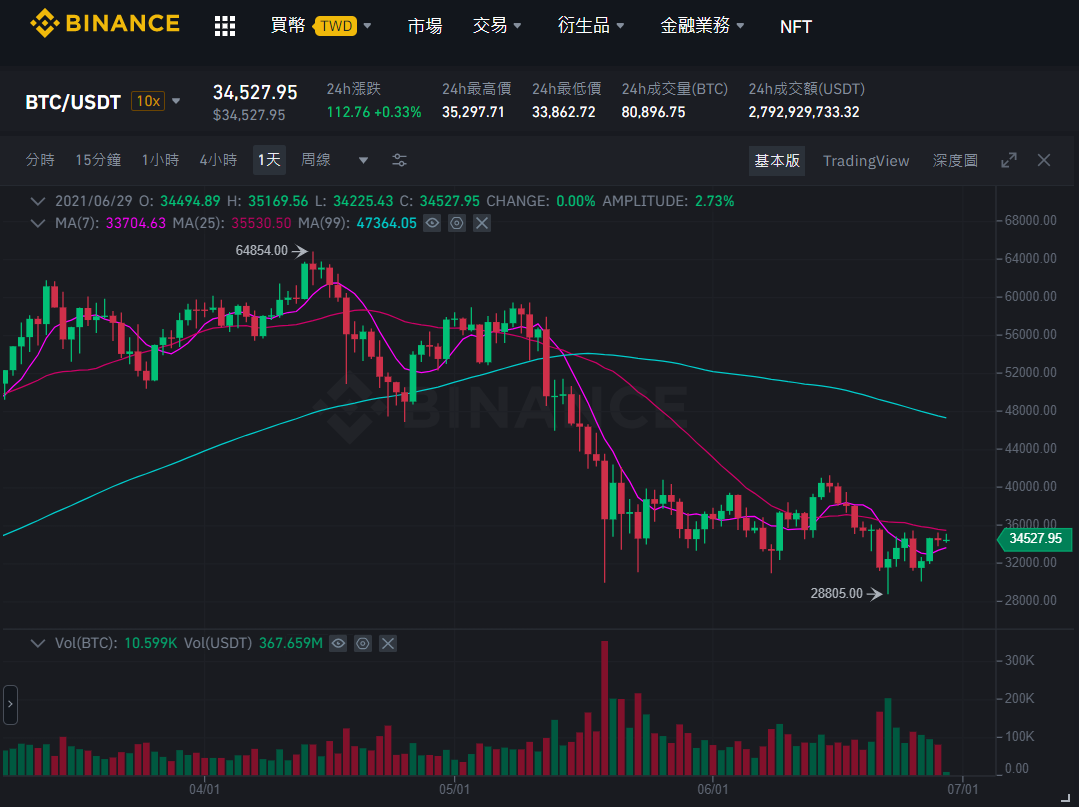This screenshot has height=807, width=1079.
Task: Toggle MA indicator visibility eye icon
Action: coord(431,223)
